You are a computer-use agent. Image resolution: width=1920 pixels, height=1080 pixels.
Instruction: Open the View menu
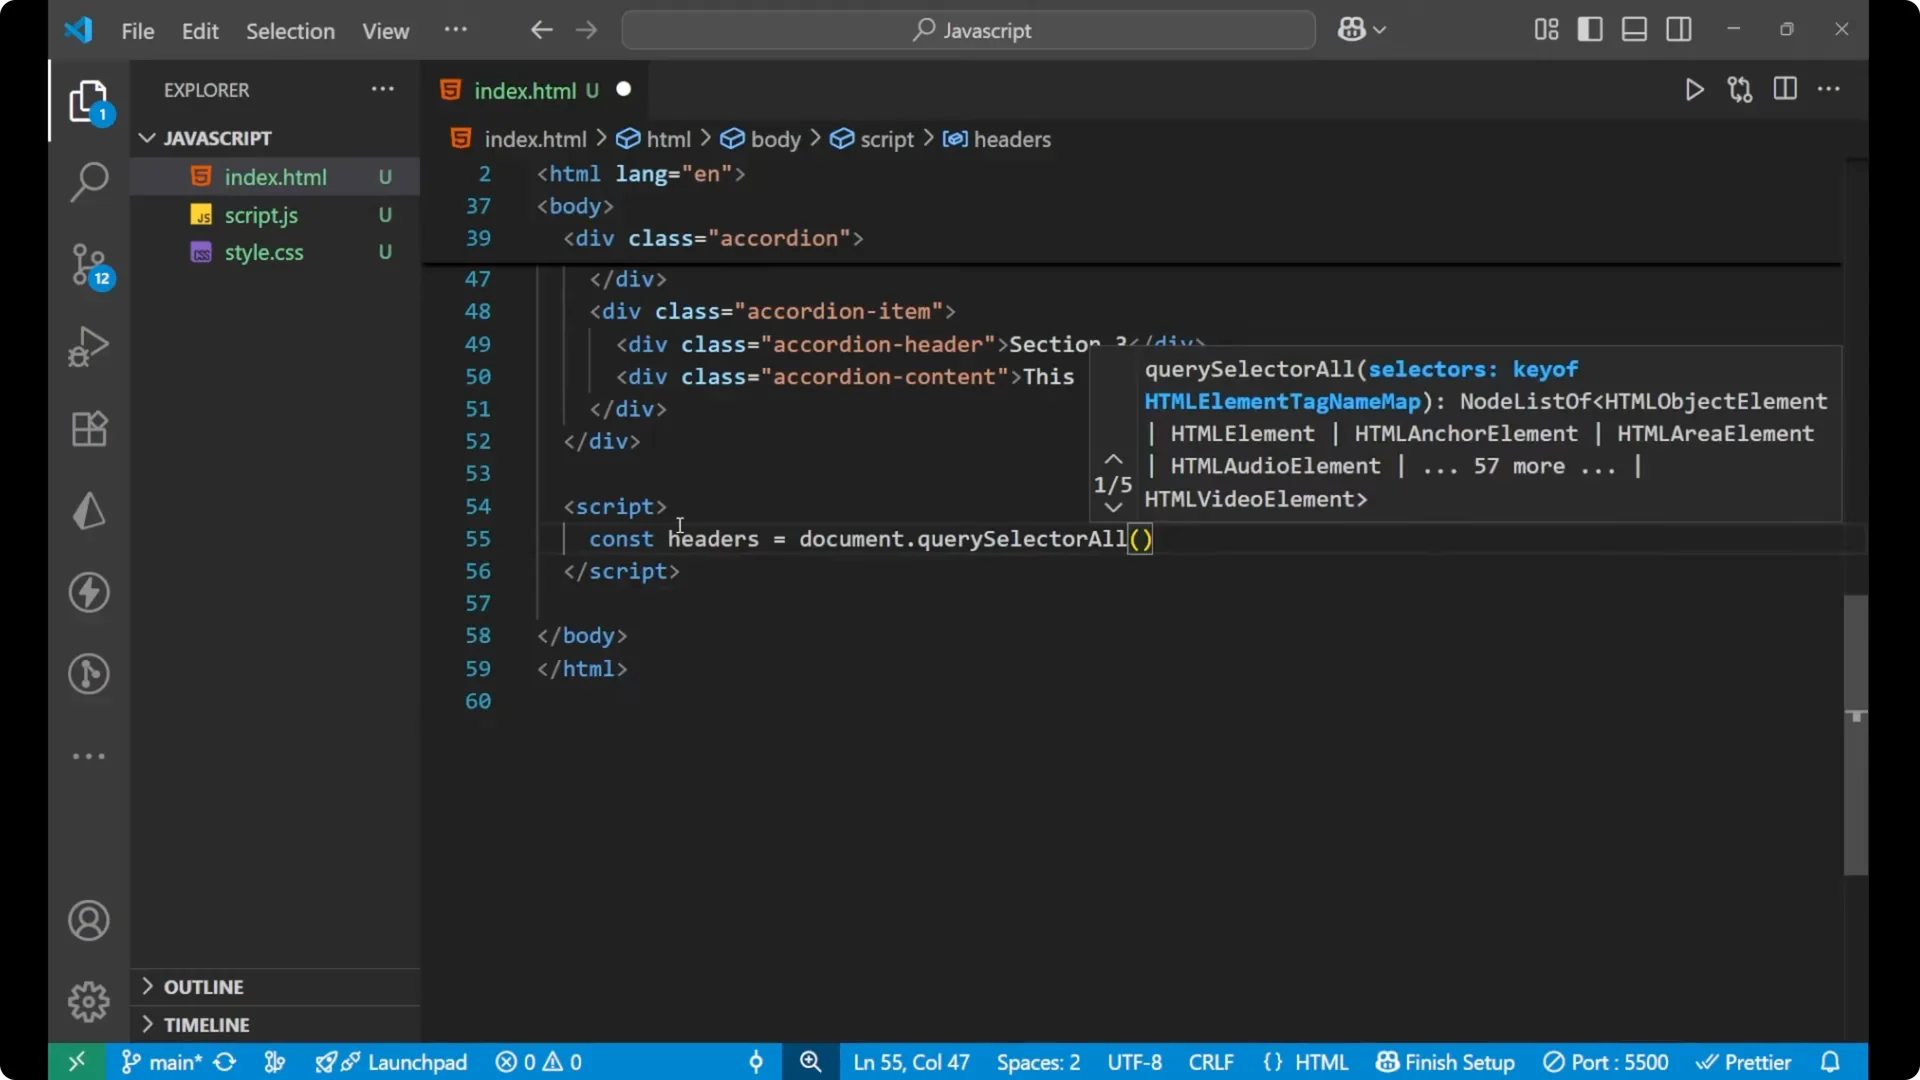(x=385, y=31)
